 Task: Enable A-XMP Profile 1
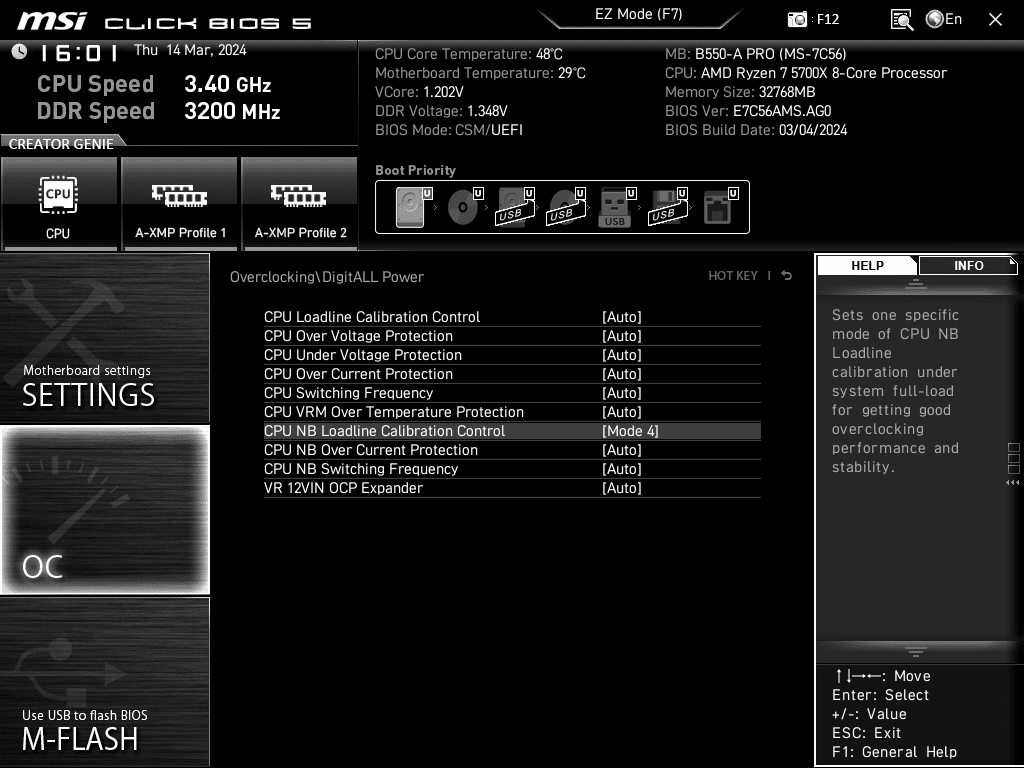(x=180, y=203)
